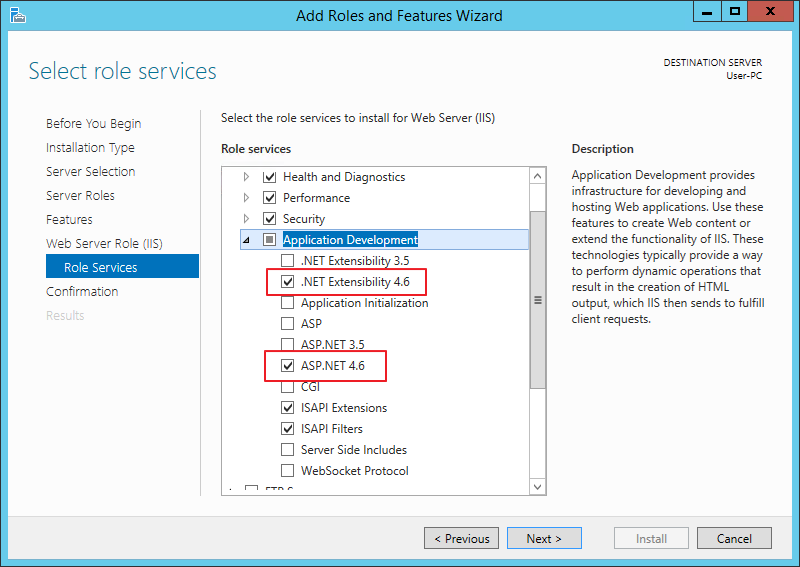Uncheck the ASP.NET 4.6 checkbox
800x567 pixels.
tap(288, 366)
